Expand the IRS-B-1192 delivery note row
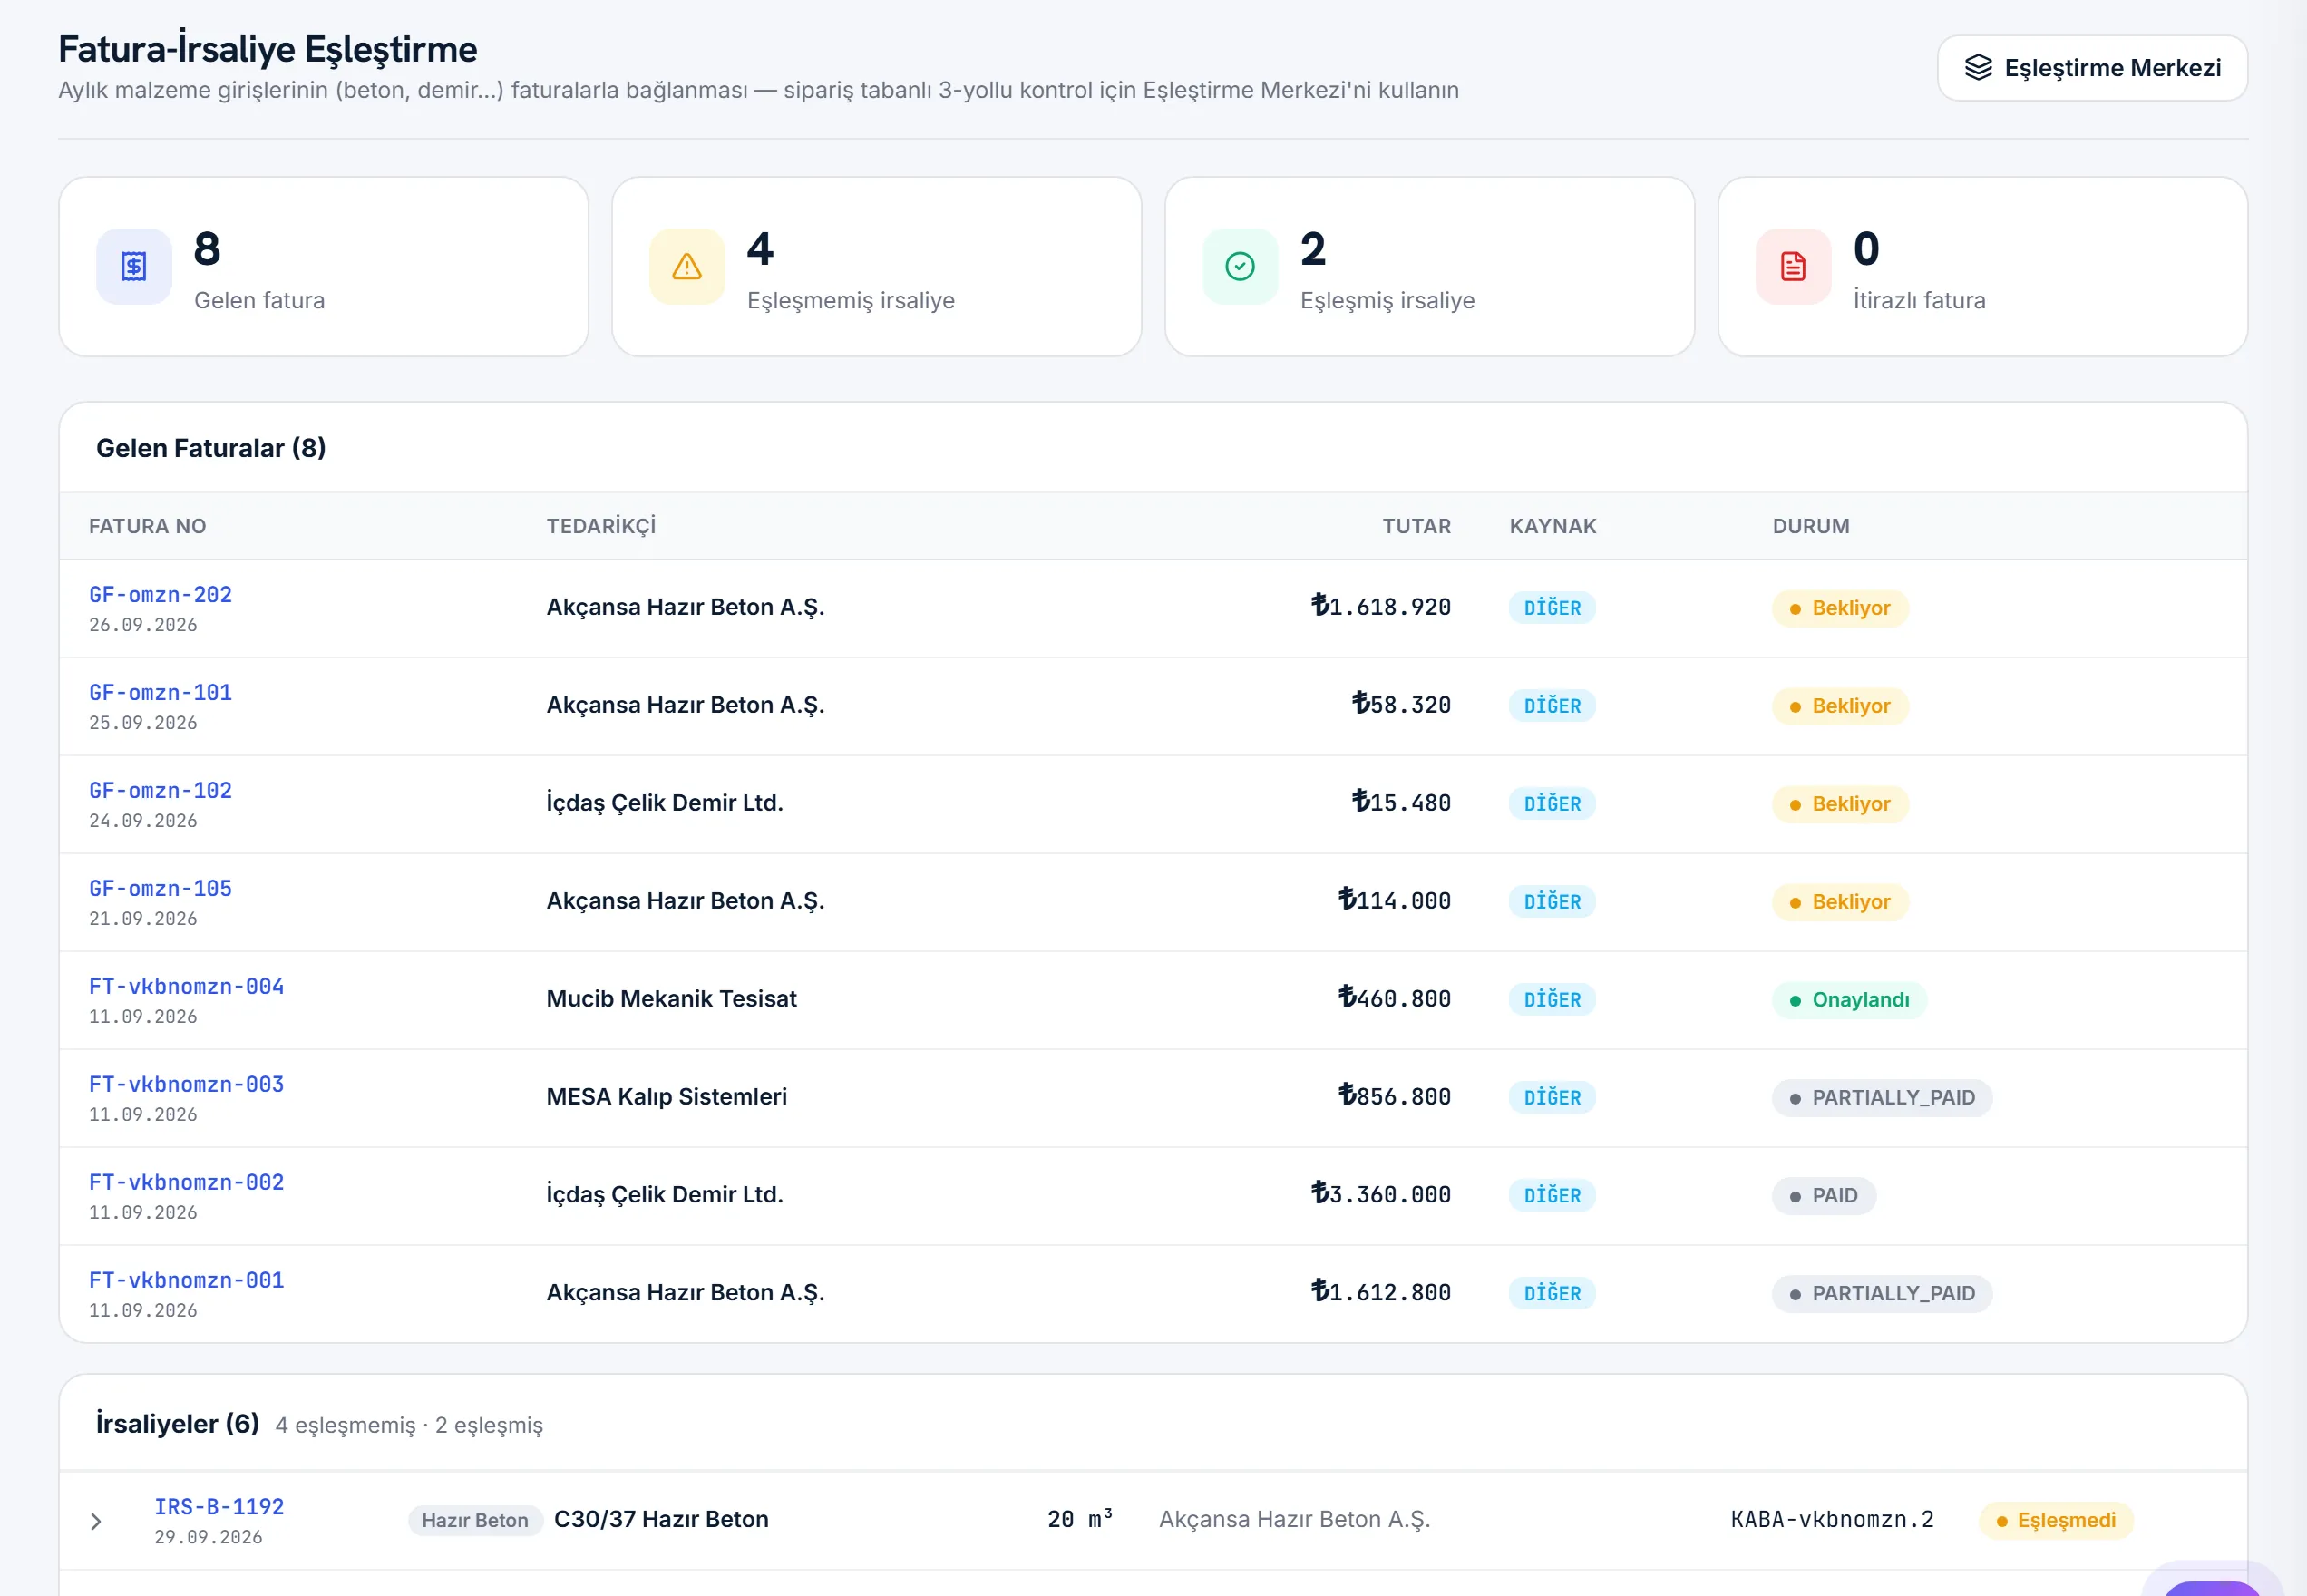 pos(96,1521)
